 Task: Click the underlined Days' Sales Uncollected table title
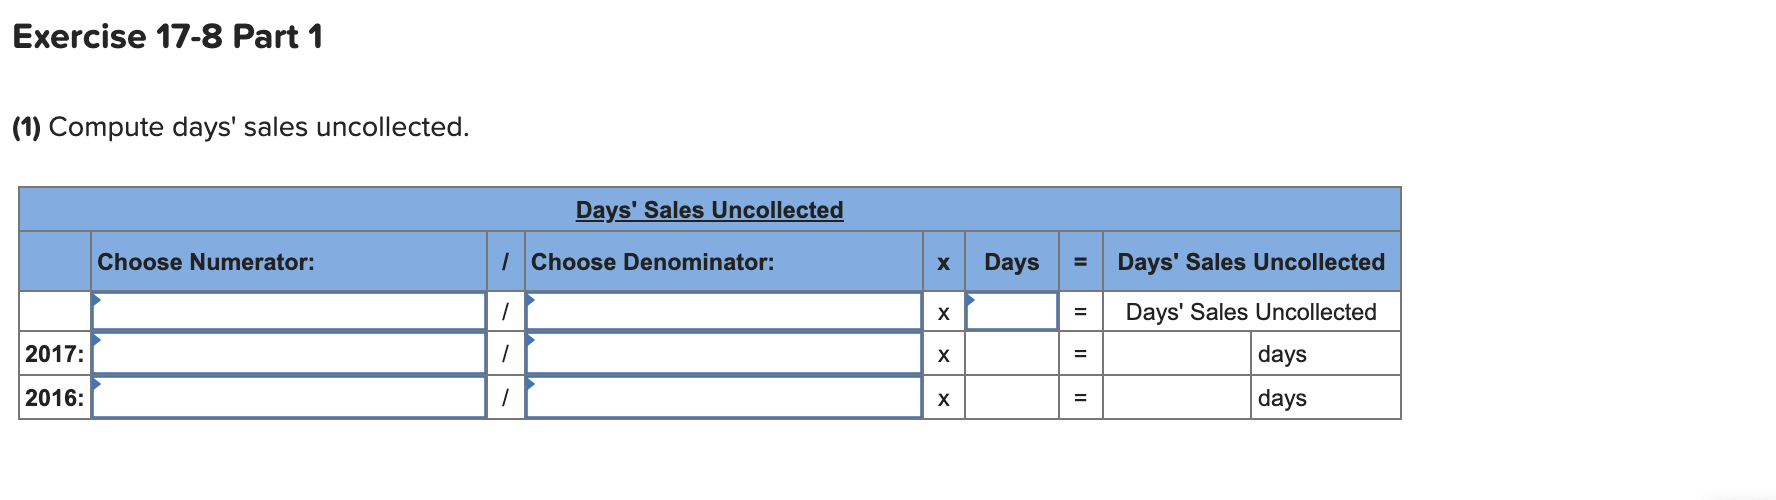click(x=709, y=210)
